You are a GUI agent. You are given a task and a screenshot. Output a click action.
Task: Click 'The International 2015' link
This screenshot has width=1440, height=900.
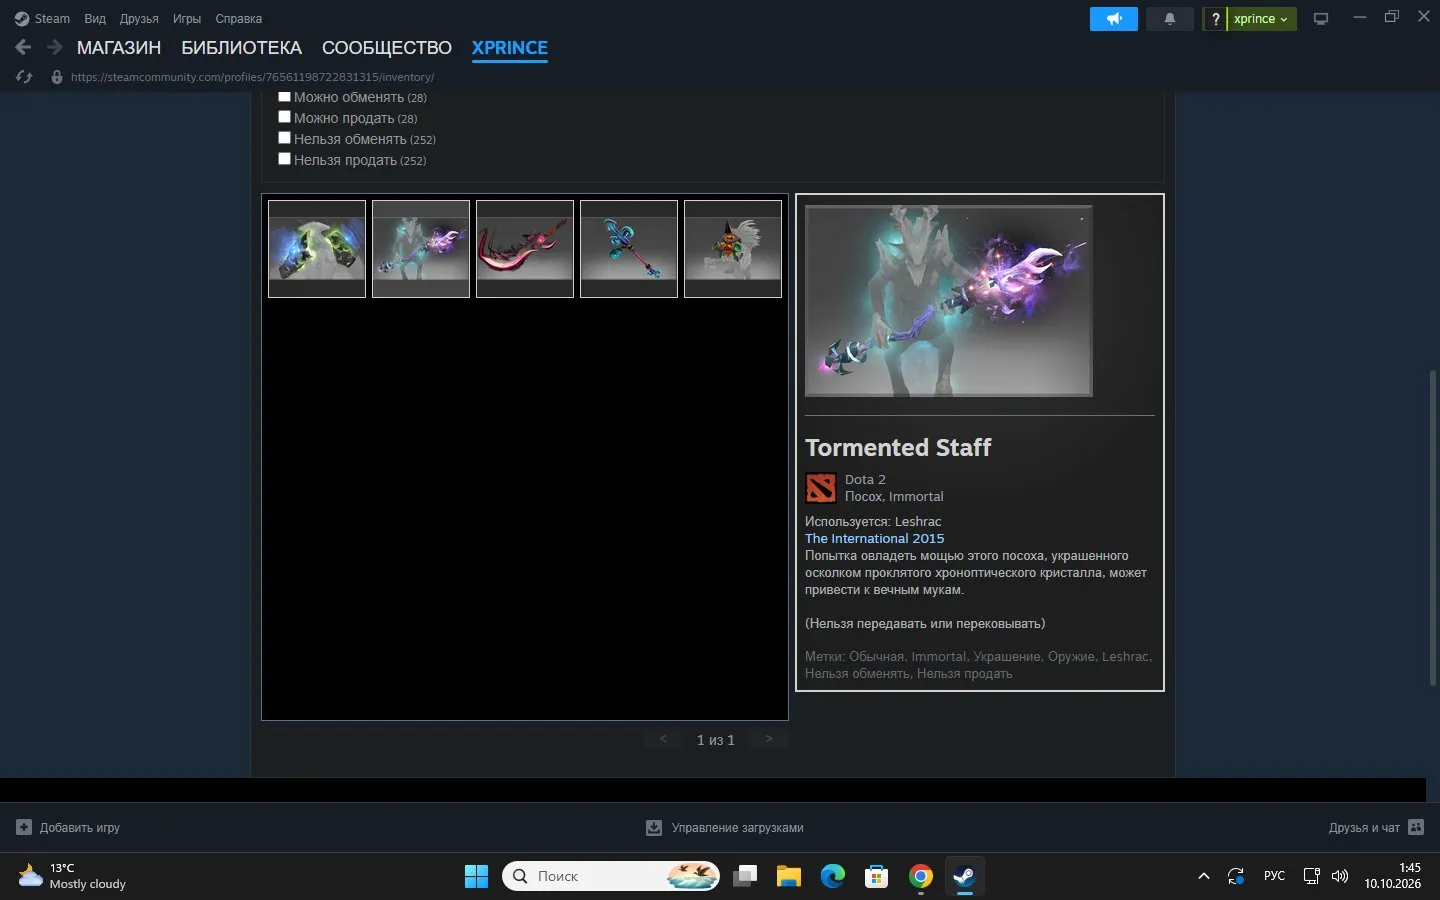(x=874, y=538)
